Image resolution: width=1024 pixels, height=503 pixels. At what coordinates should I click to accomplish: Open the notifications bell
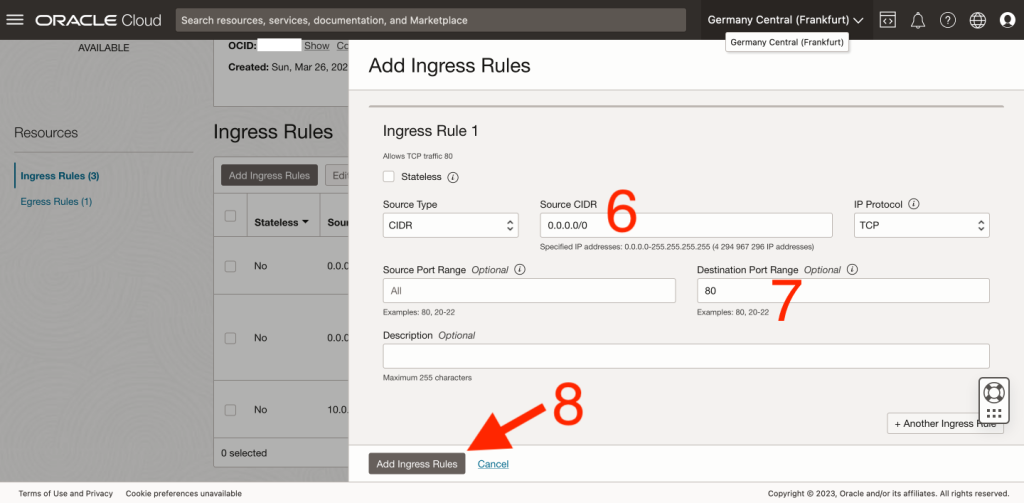[x=917, y=20]
